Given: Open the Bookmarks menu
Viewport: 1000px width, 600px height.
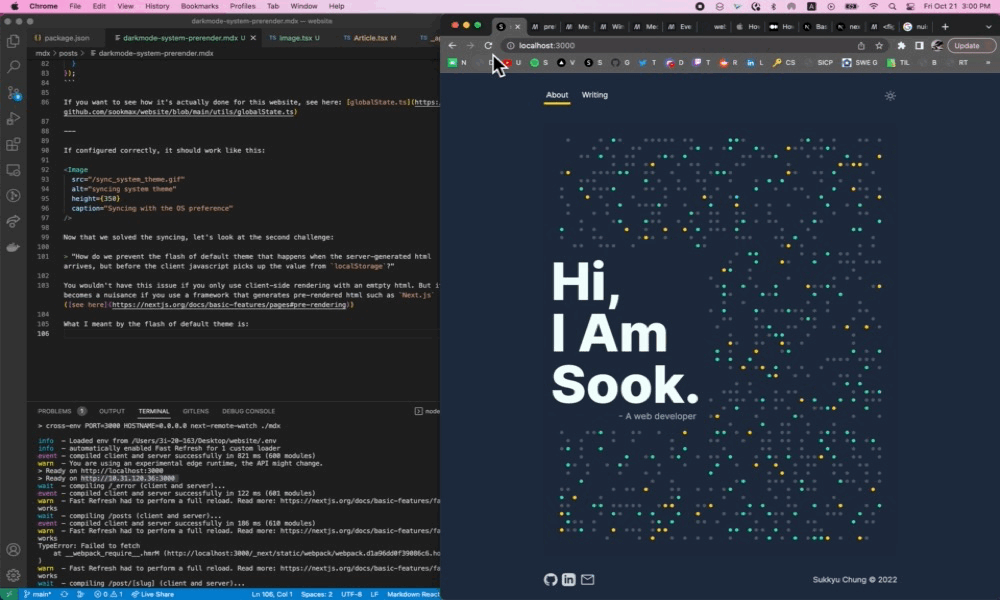Looking at the screenshot, I should [x=199, y=6].
